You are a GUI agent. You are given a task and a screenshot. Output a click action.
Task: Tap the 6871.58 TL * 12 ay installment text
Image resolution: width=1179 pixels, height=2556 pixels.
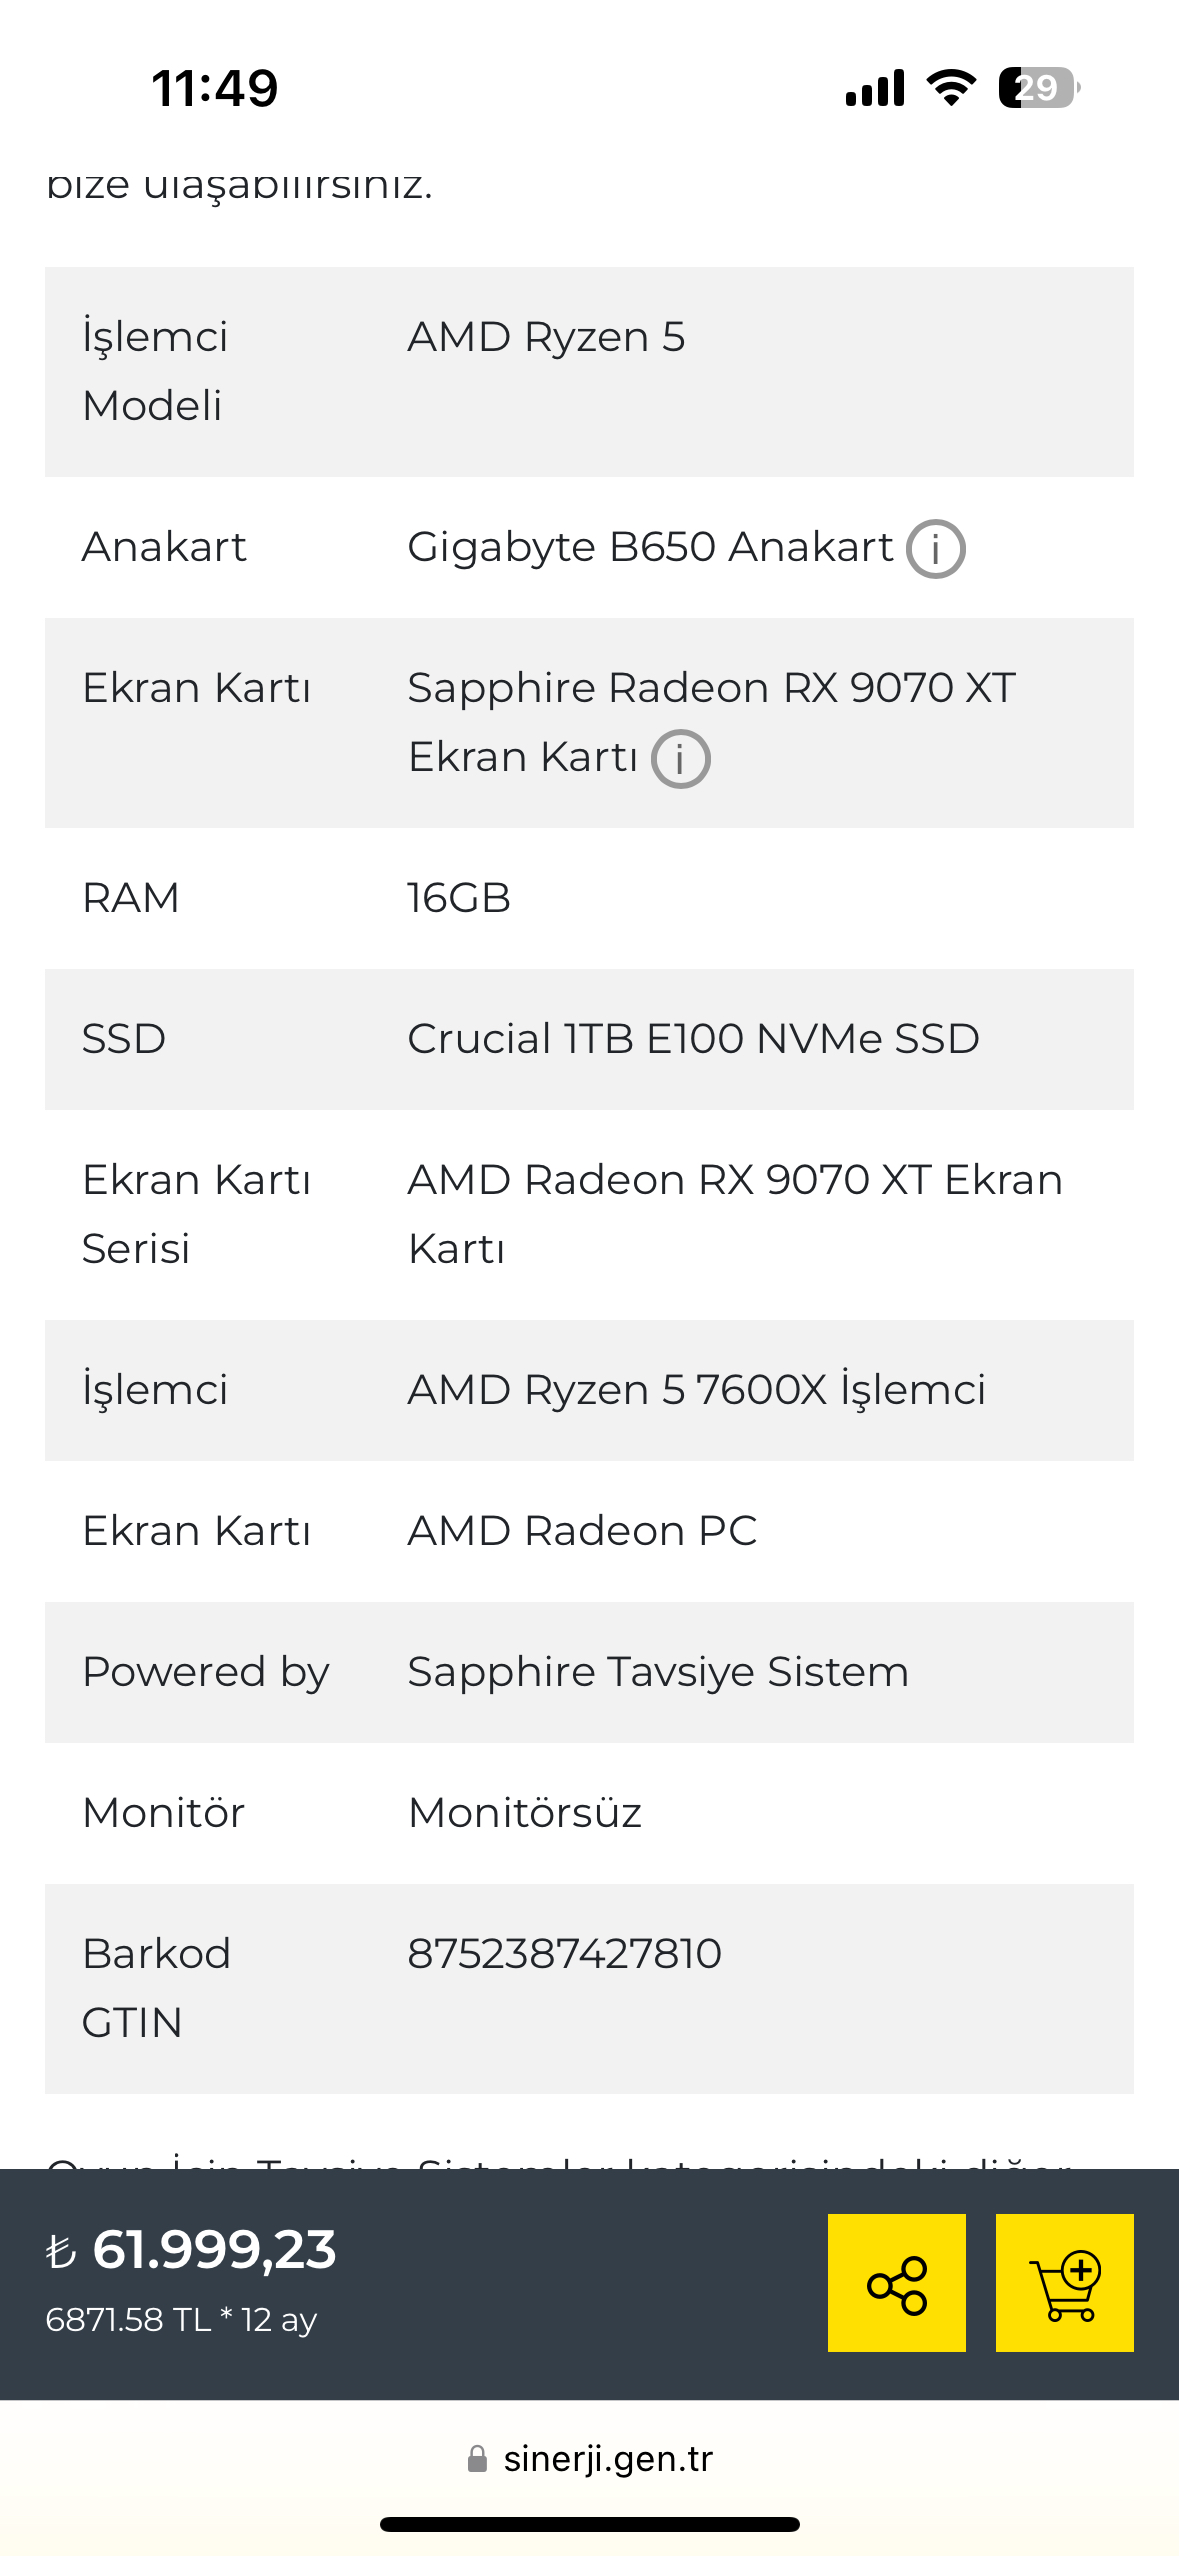pyautogui.click(x=181, y=2320)
